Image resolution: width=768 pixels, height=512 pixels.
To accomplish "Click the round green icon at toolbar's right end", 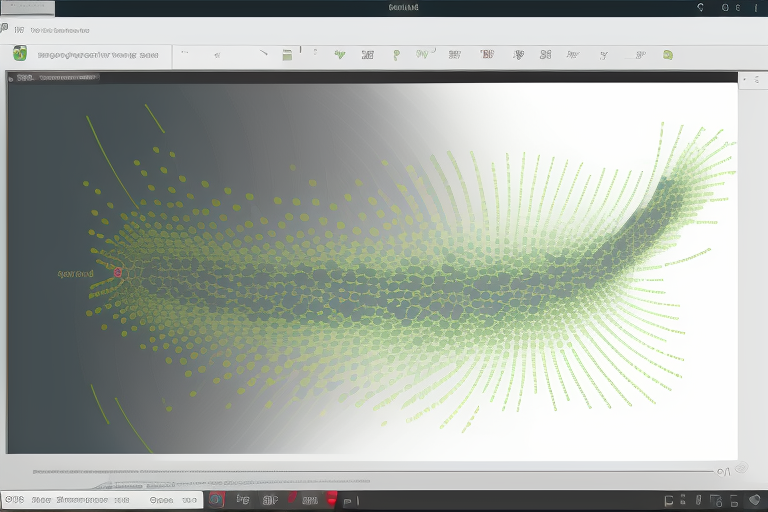I will click(667, 55).
